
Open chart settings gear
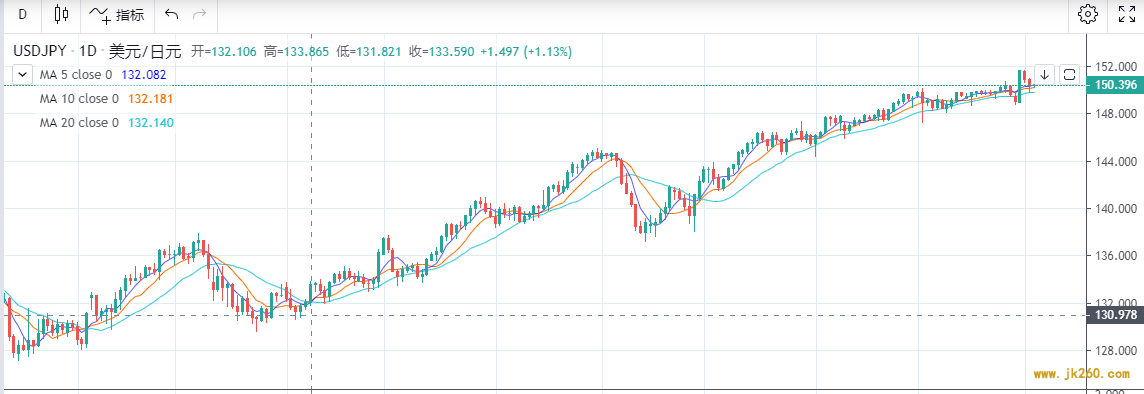(1088, 14)
